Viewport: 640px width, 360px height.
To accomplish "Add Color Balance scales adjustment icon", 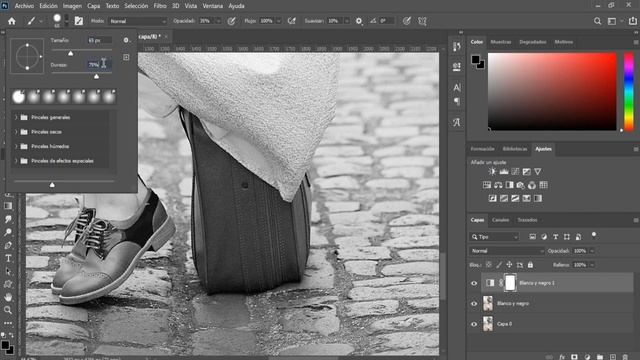I will [498, 185].
